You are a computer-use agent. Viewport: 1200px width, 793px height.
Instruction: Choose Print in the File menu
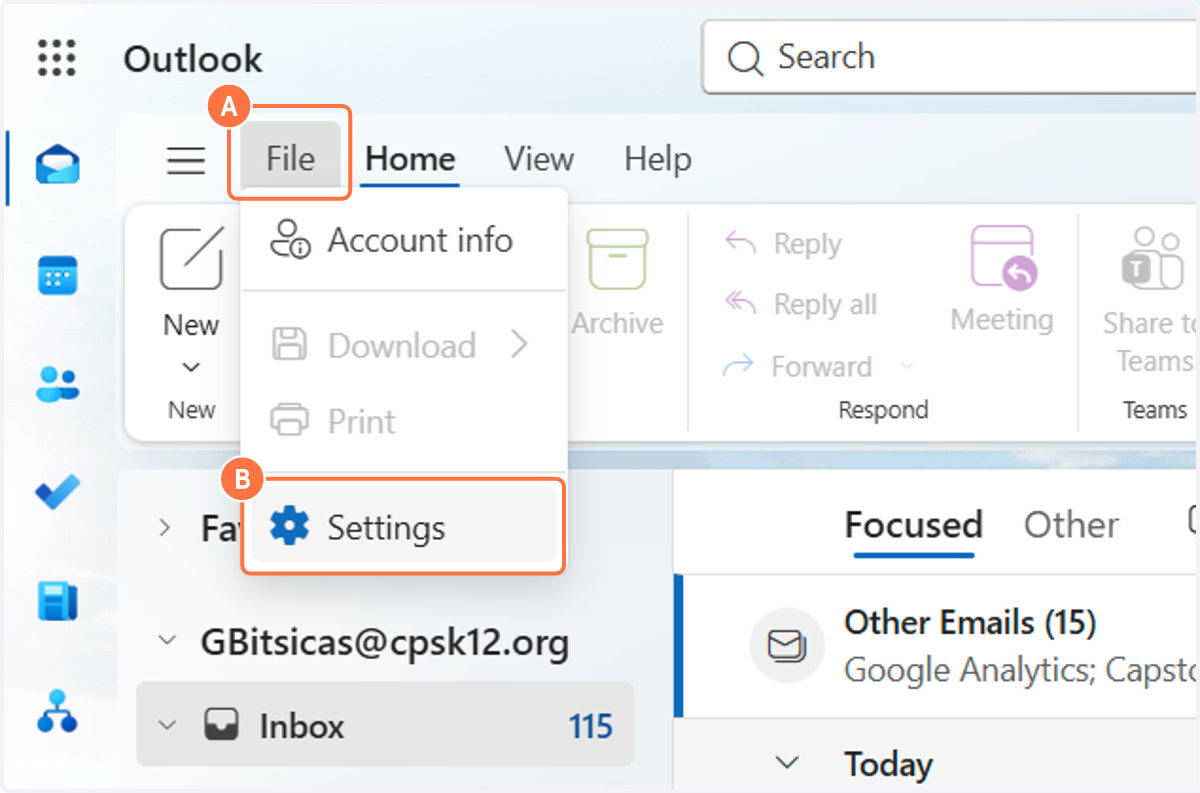click(x=404, y=421)
